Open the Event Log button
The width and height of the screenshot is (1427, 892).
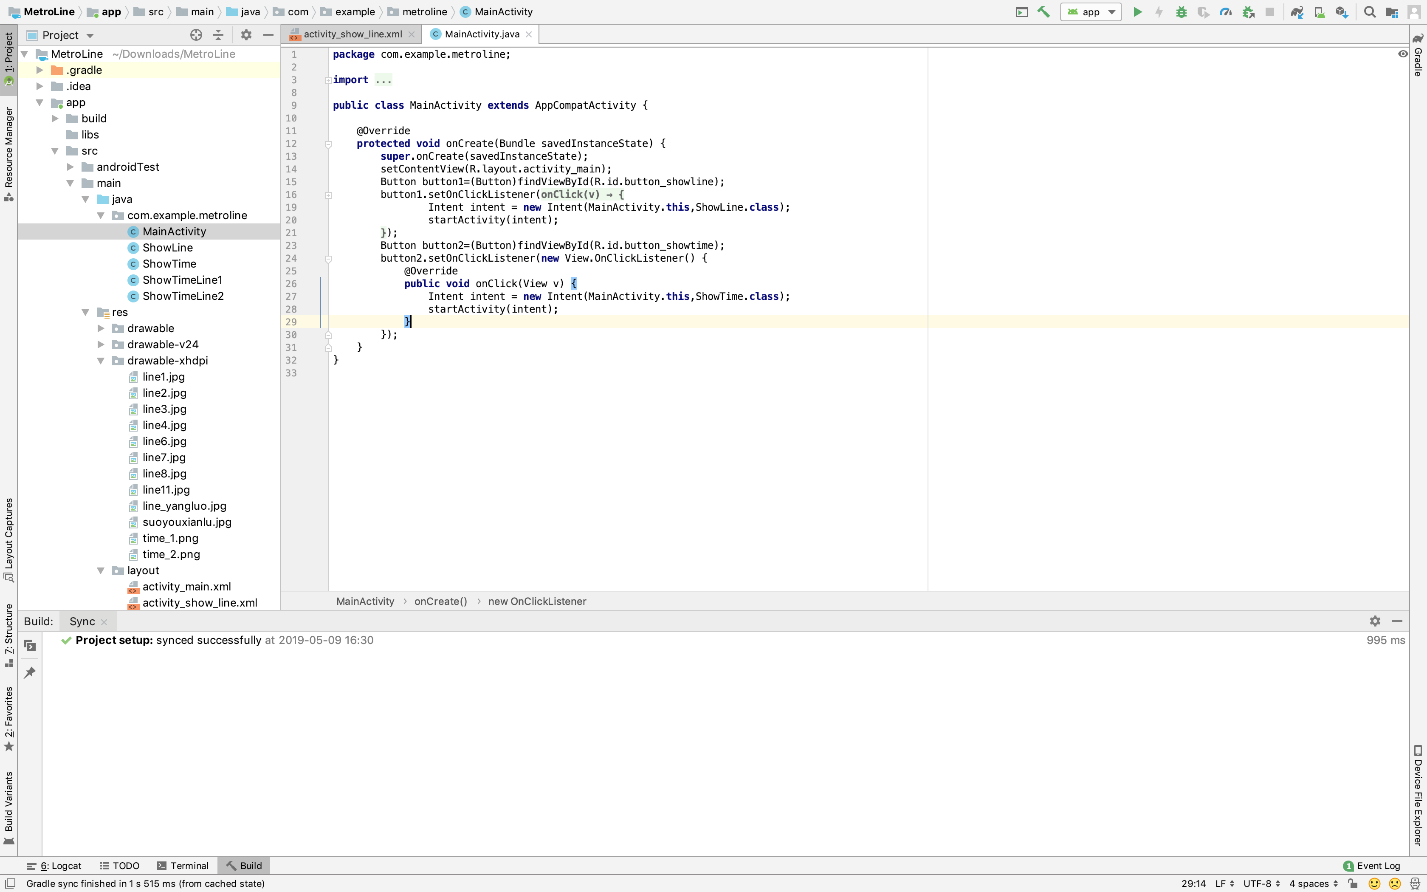[1371, 866]
